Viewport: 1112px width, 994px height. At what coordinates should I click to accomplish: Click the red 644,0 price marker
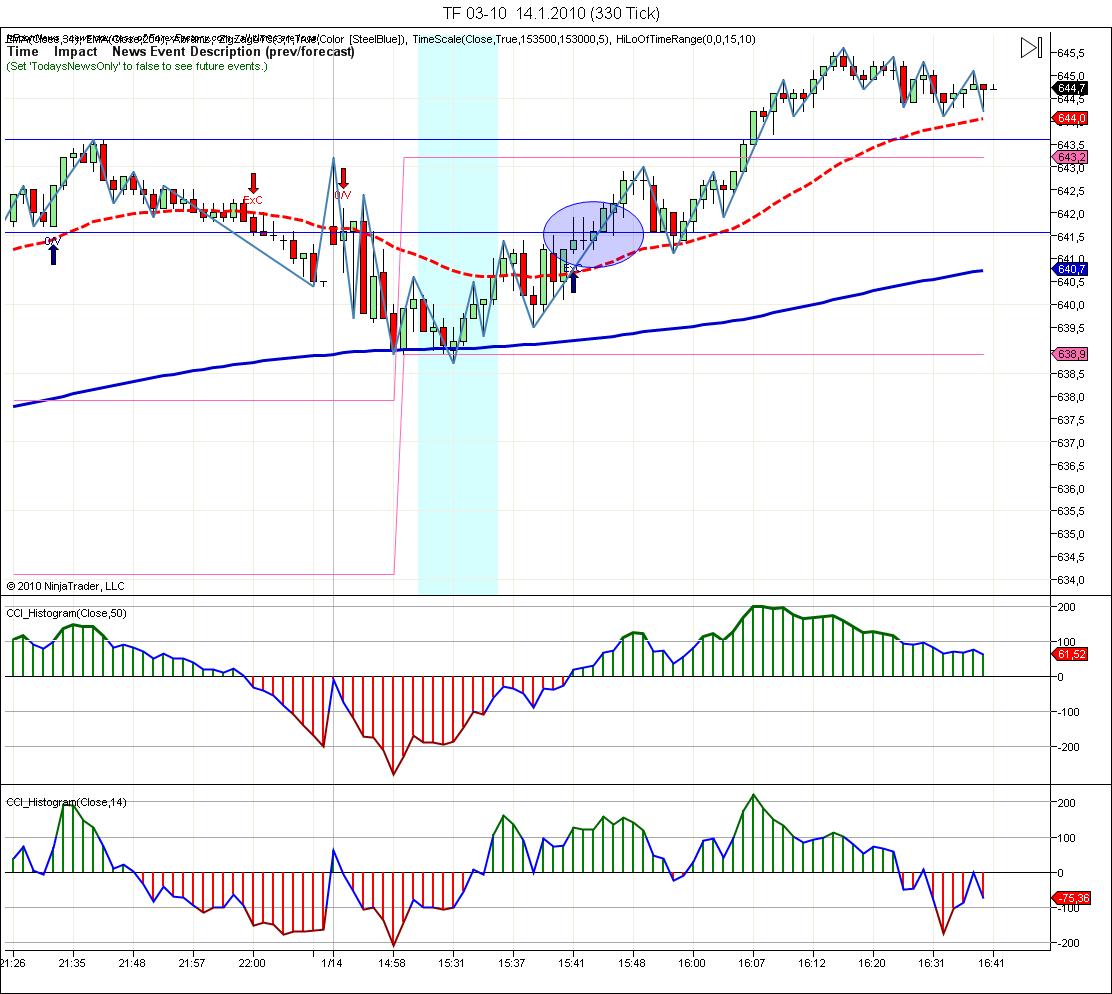[x=1070, y=118]
